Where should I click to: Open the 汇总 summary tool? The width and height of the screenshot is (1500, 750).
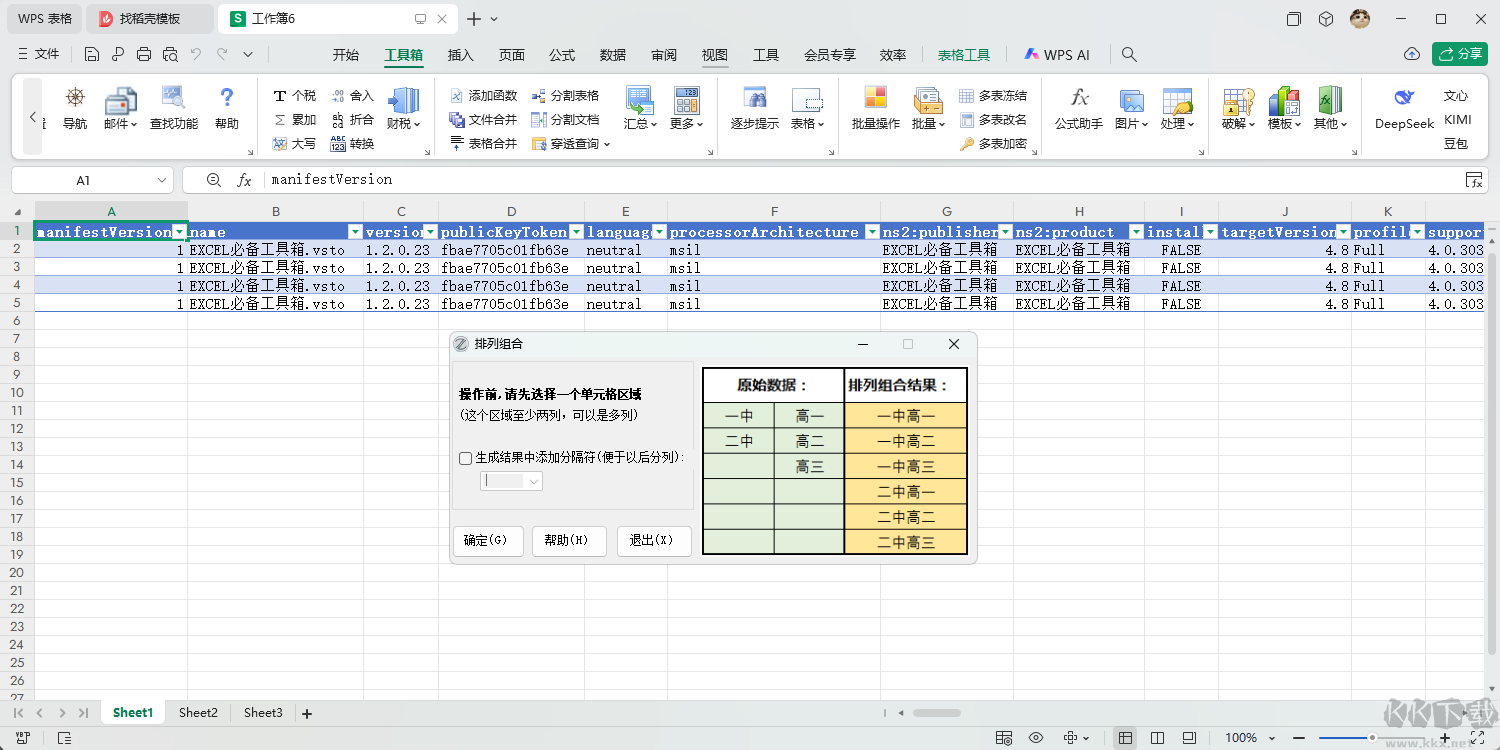tap(640, 108)
